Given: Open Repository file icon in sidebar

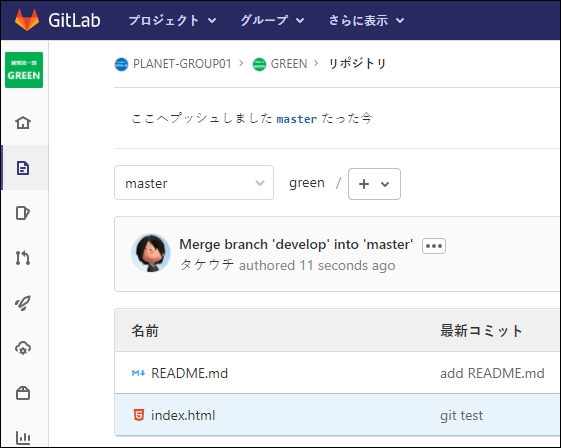Looking at the screenshot, I should [23, 167].
